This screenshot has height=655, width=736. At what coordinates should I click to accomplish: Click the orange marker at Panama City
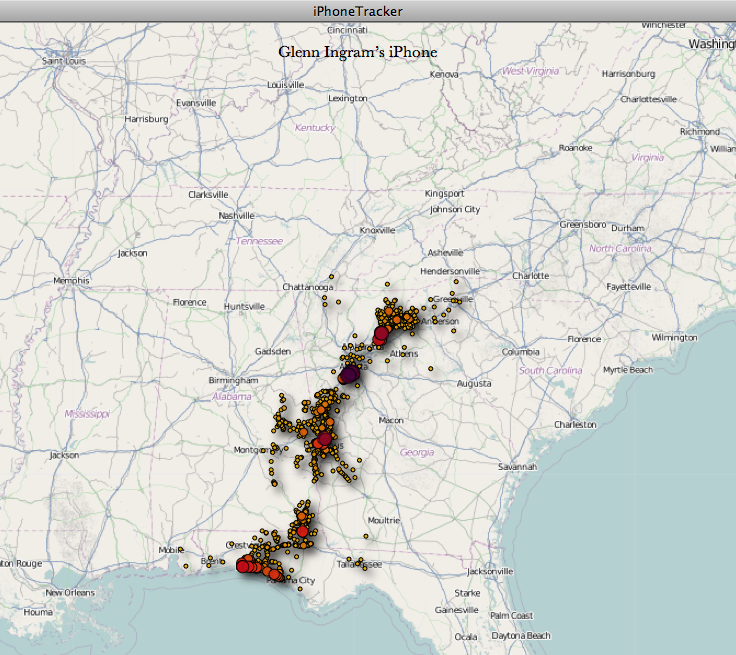pos(275,575)
